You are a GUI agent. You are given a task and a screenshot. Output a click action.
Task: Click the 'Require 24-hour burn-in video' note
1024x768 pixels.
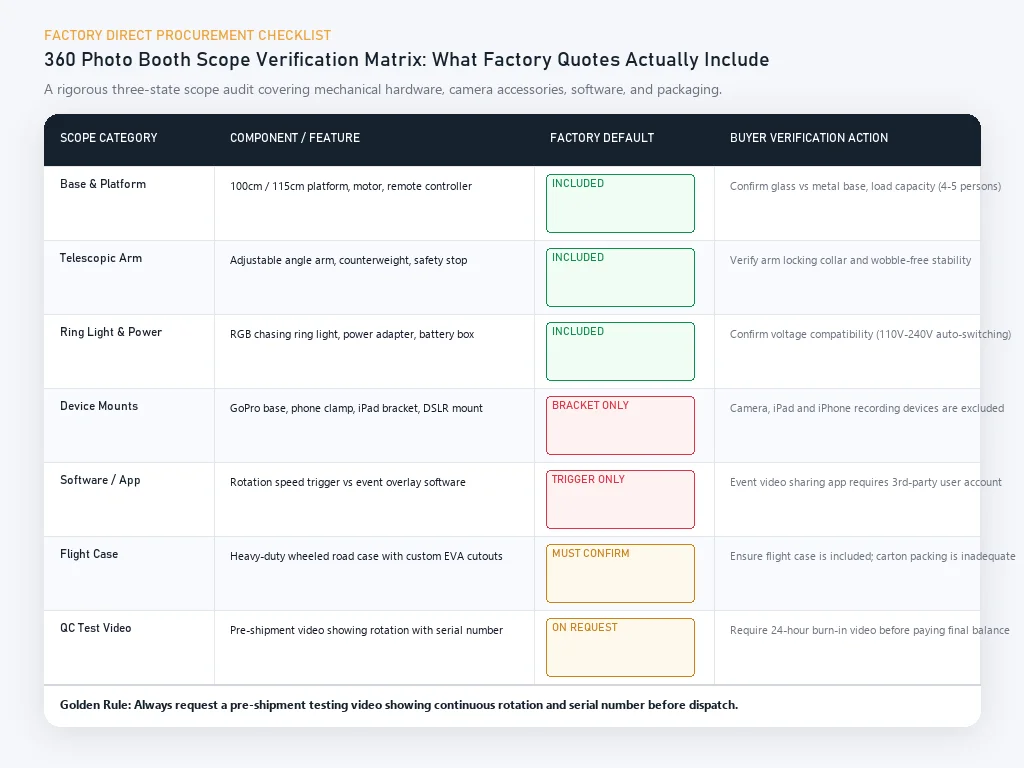(870, 630)
